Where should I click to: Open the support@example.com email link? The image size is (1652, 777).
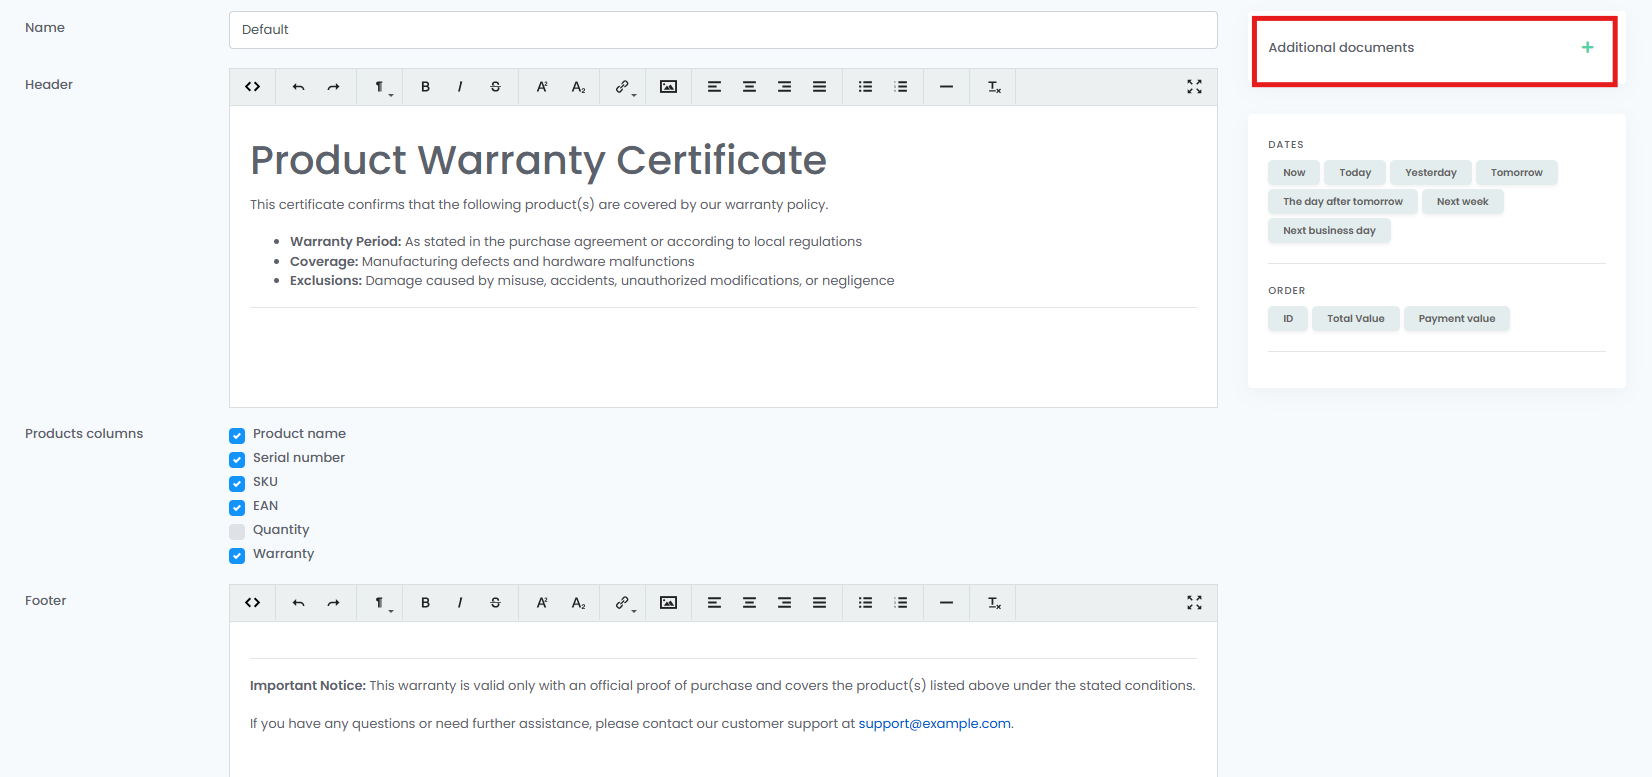tap(934, 724)
